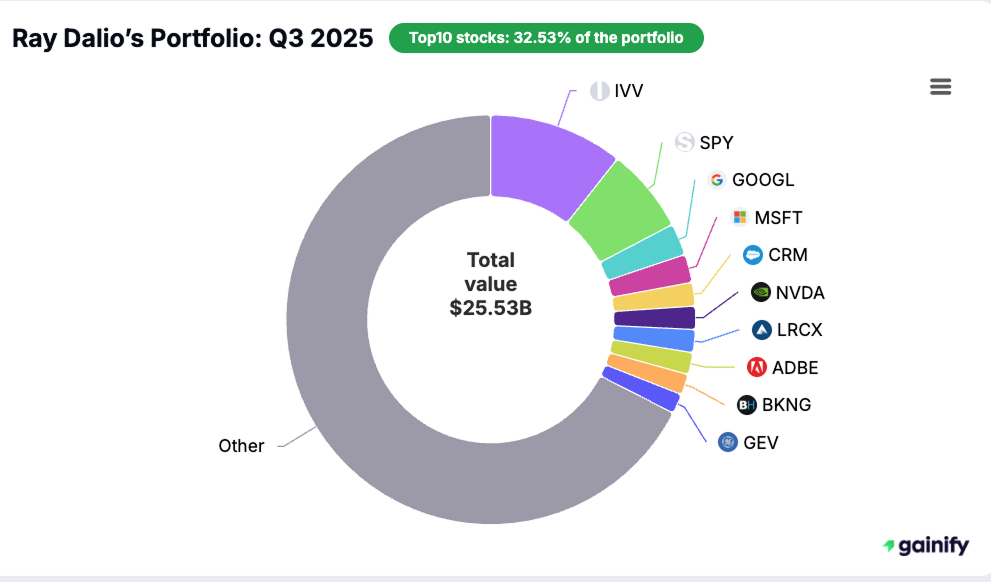This screenshot has height=582, width=991.
Task: Select the NVDA company logo
Action: [x=760, y=293]
